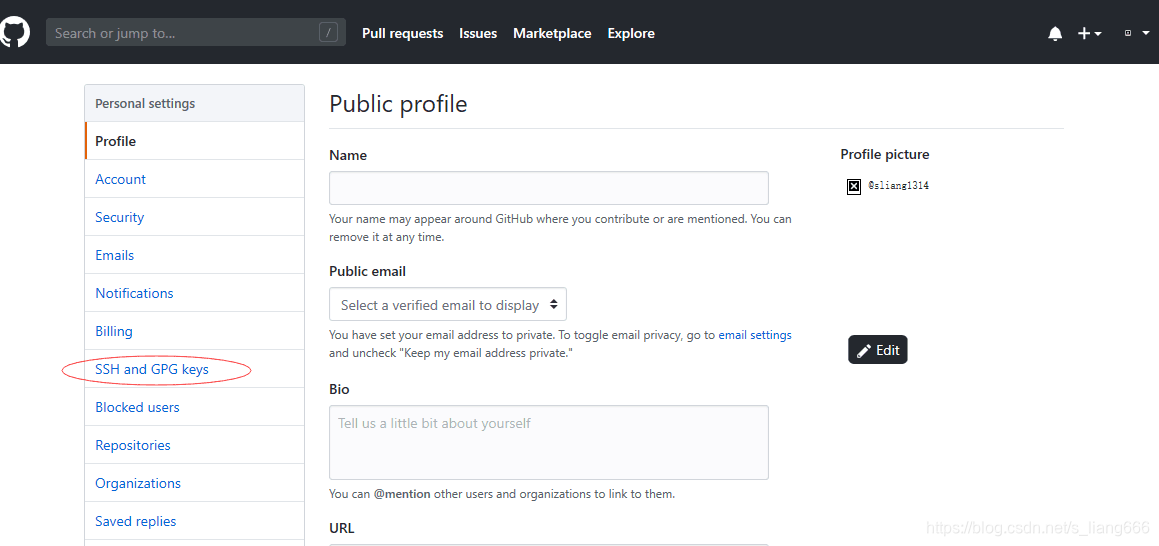
Task: Click the GitHub Octocat logo
Action: [x=14, y=32]
